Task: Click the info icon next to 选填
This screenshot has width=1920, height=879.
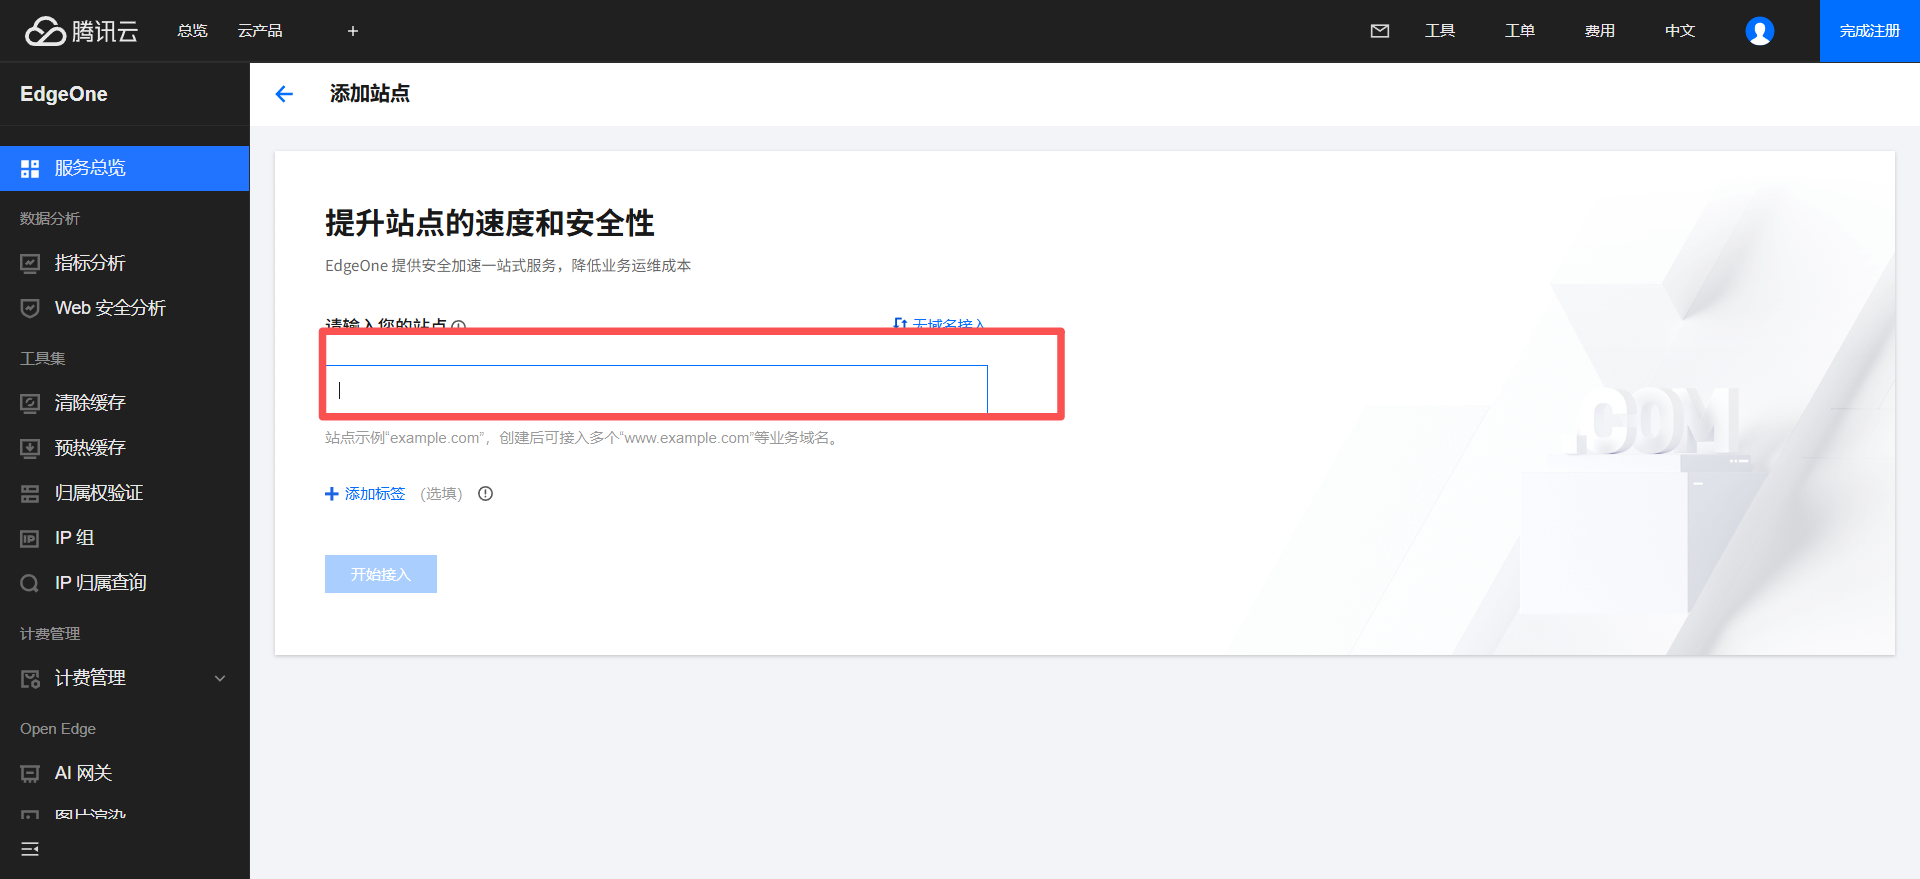Action: point(486,494)
